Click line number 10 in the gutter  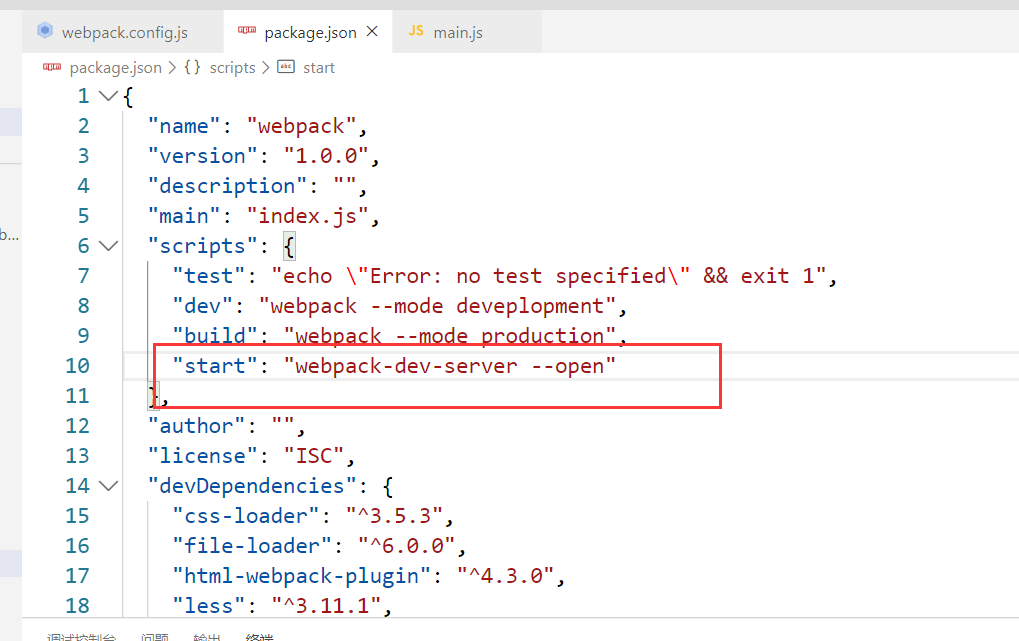77,366
